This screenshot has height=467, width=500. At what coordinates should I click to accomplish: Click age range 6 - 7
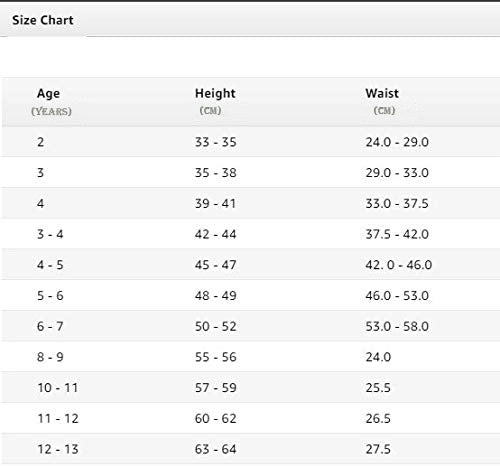click(50, 326)
